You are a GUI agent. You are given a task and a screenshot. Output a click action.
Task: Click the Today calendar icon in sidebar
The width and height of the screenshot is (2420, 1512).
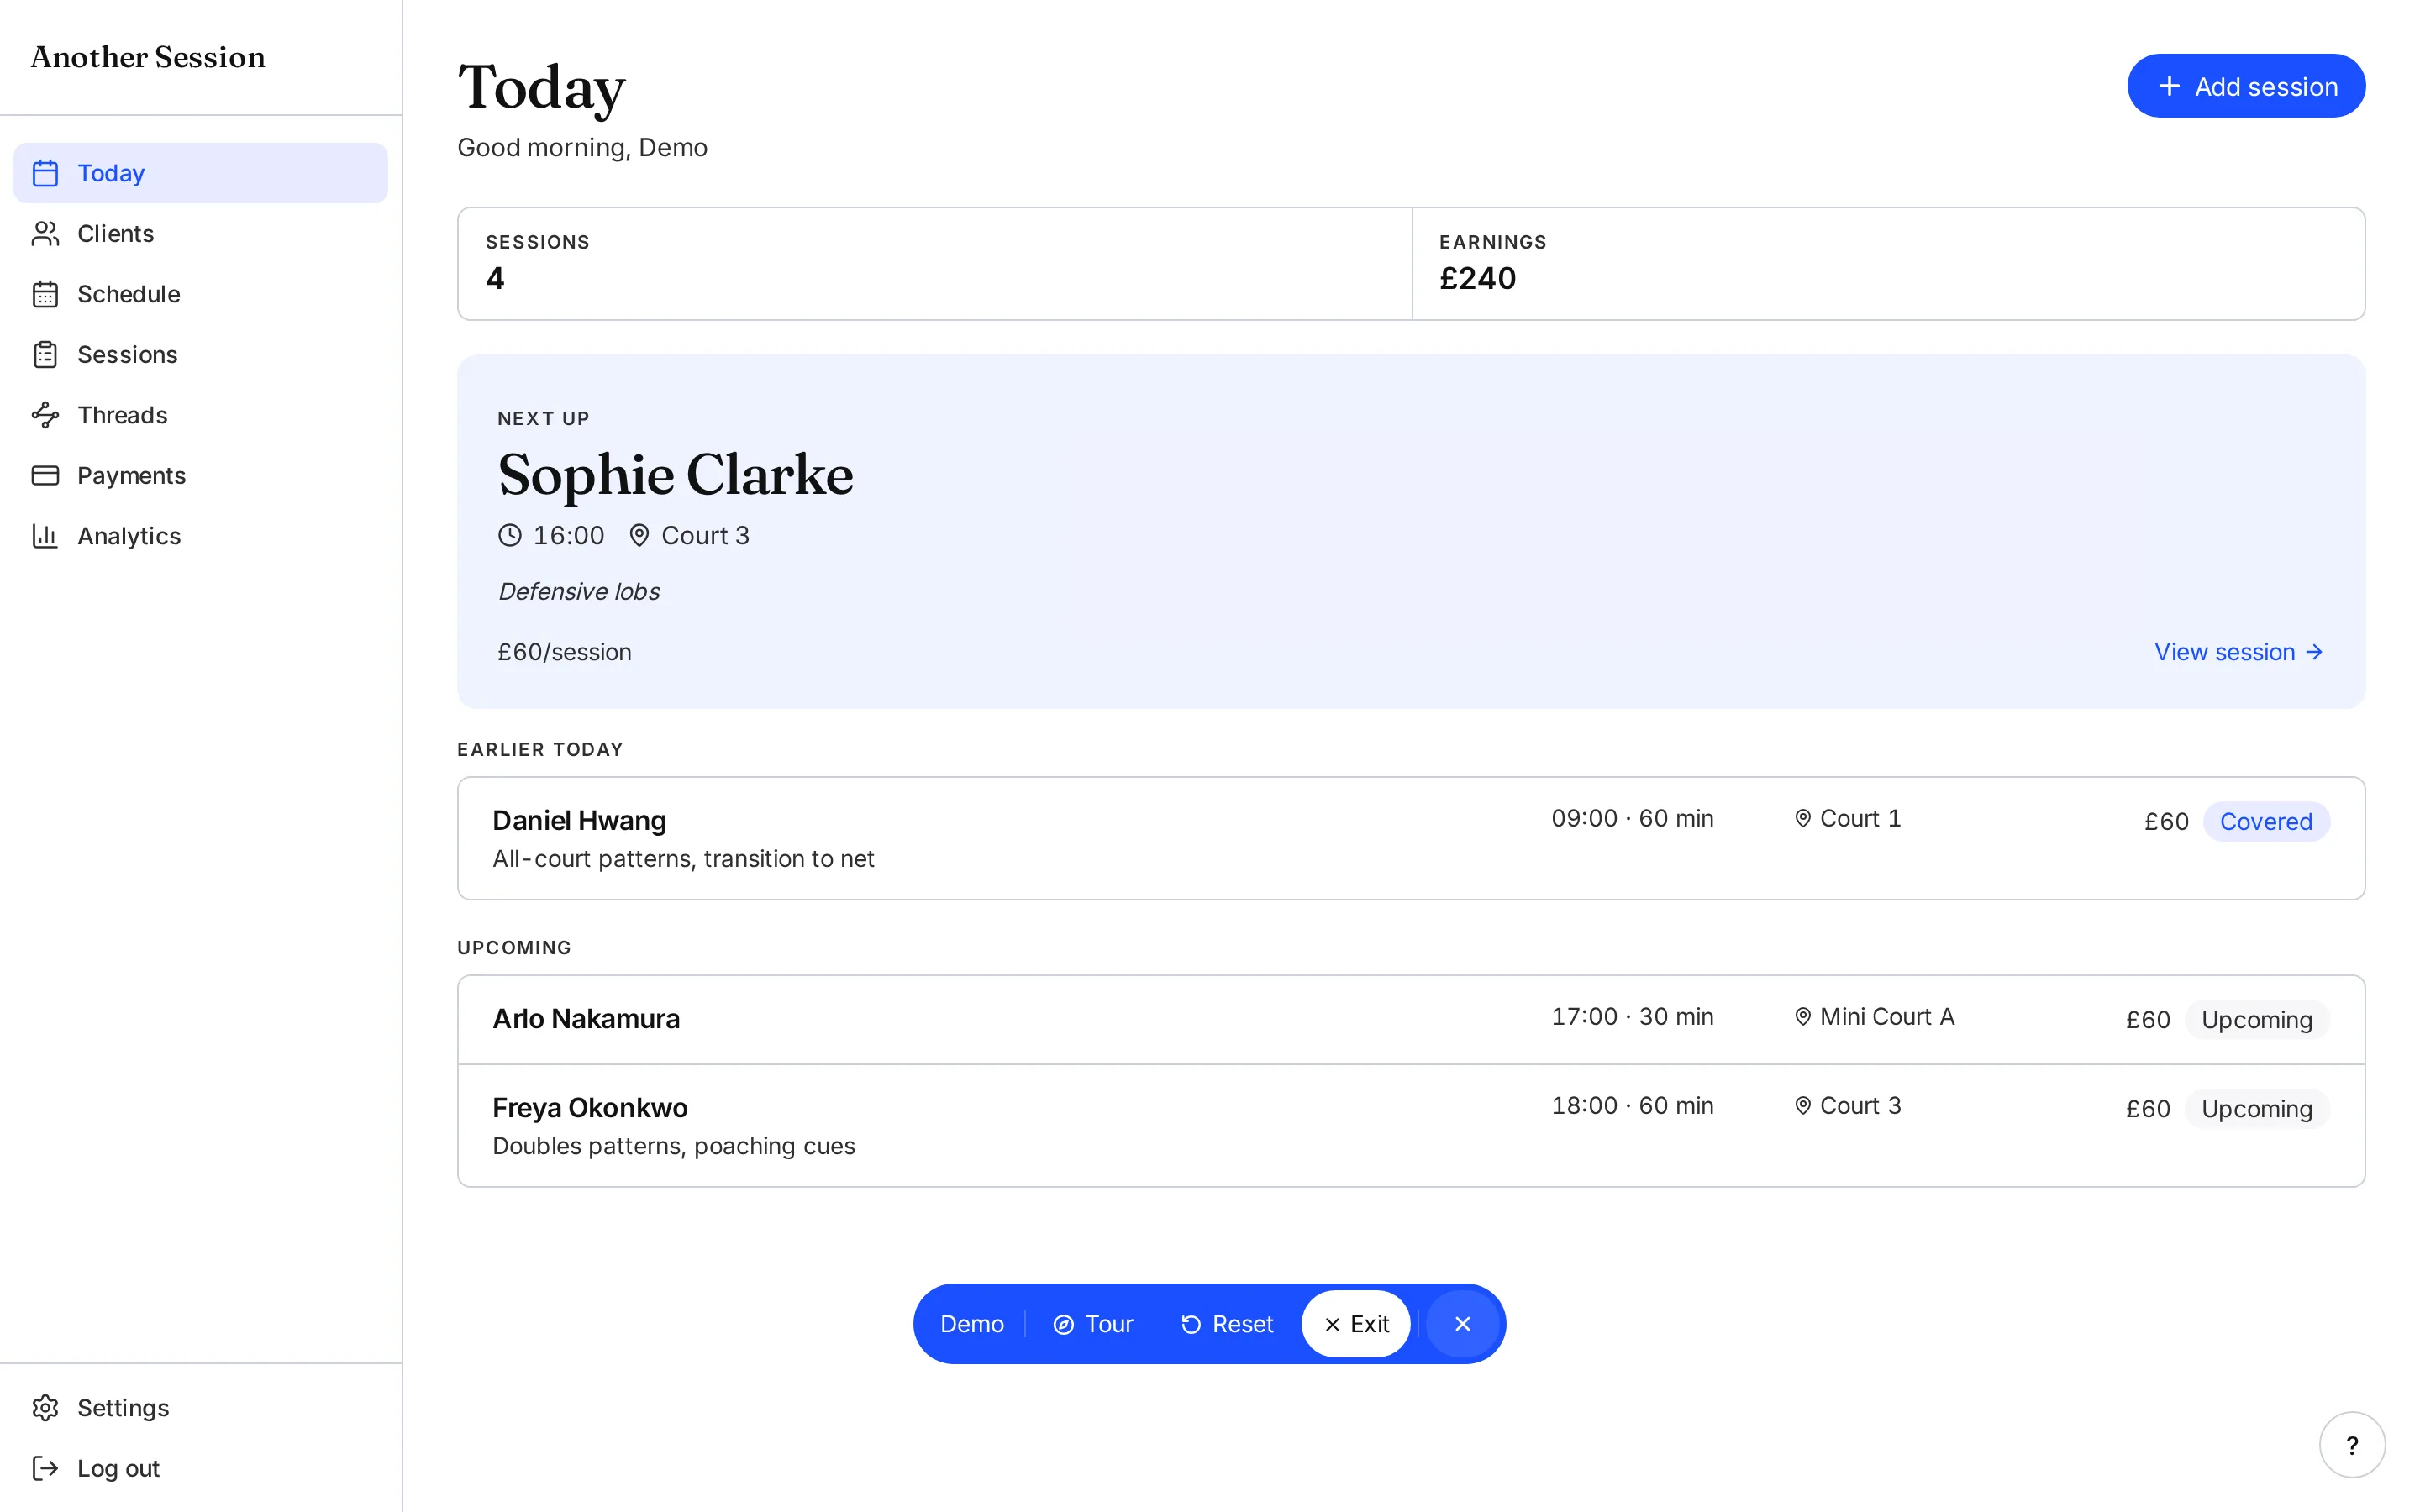[45, 173]
